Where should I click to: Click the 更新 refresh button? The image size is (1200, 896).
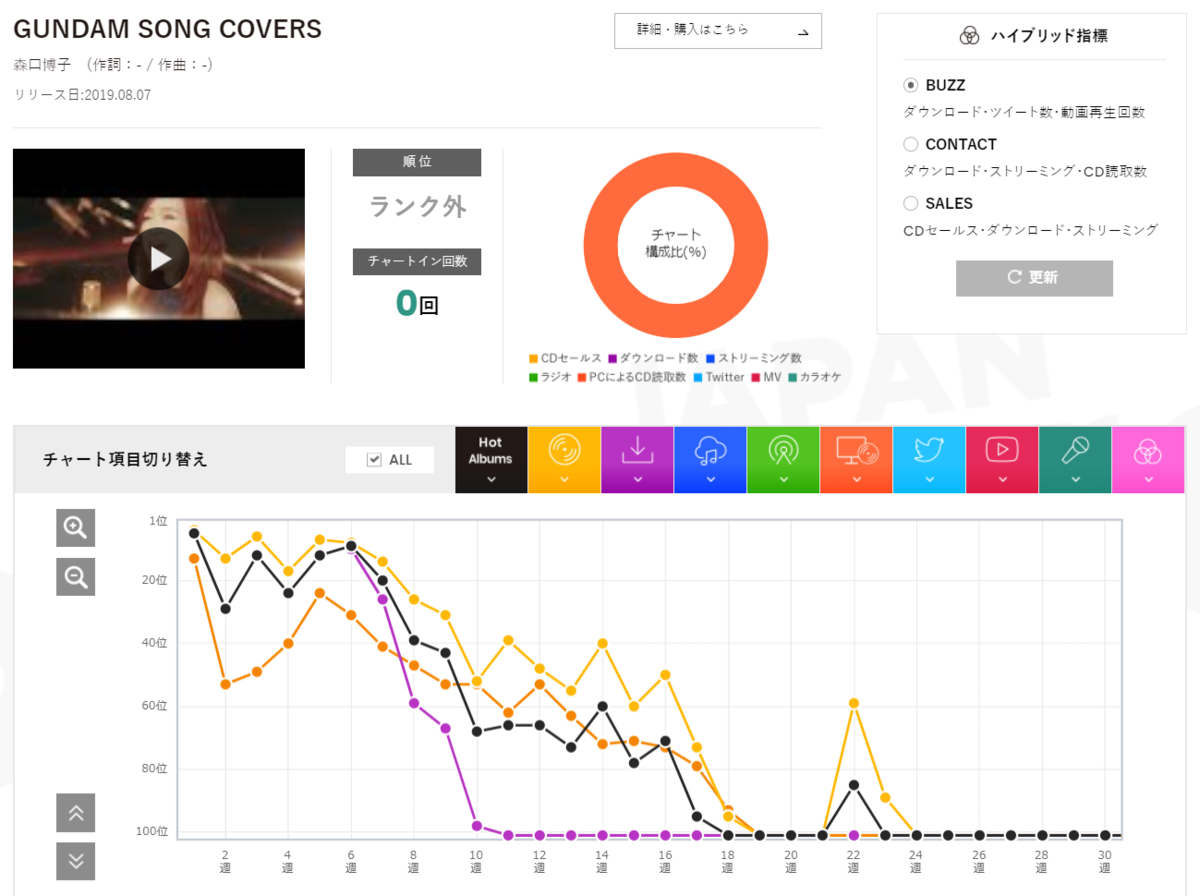point(1034,278)
